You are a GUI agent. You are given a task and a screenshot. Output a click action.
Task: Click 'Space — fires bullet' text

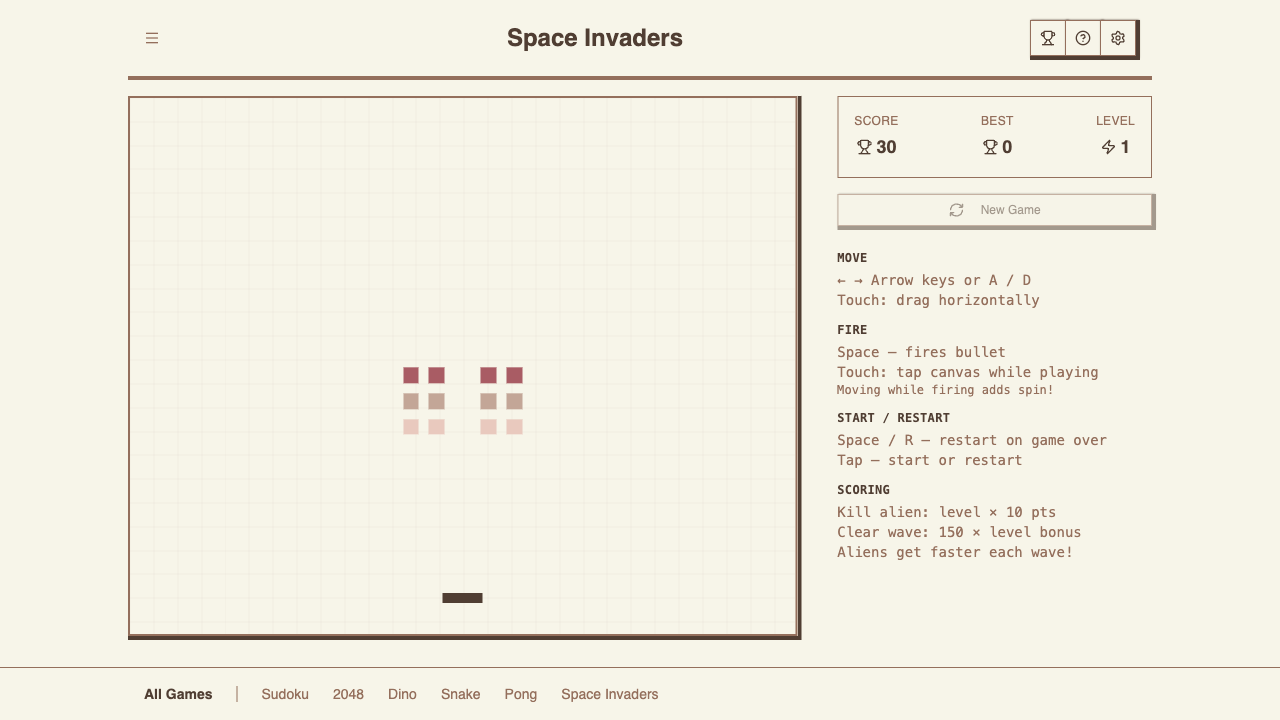(921, 352)
